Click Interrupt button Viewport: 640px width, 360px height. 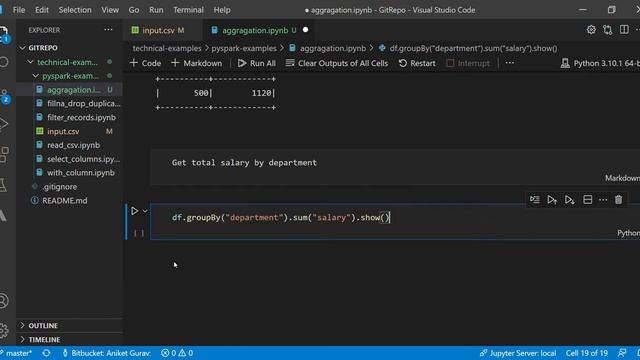tap(468, 63)
